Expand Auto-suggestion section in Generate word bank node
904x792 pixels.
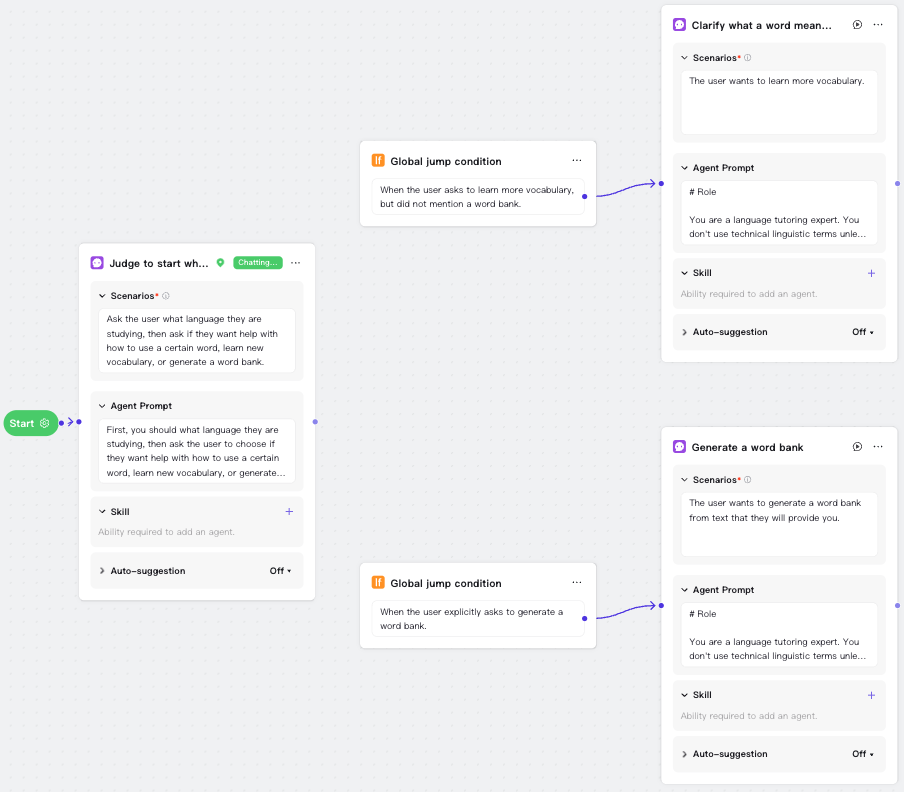[684, 754]
